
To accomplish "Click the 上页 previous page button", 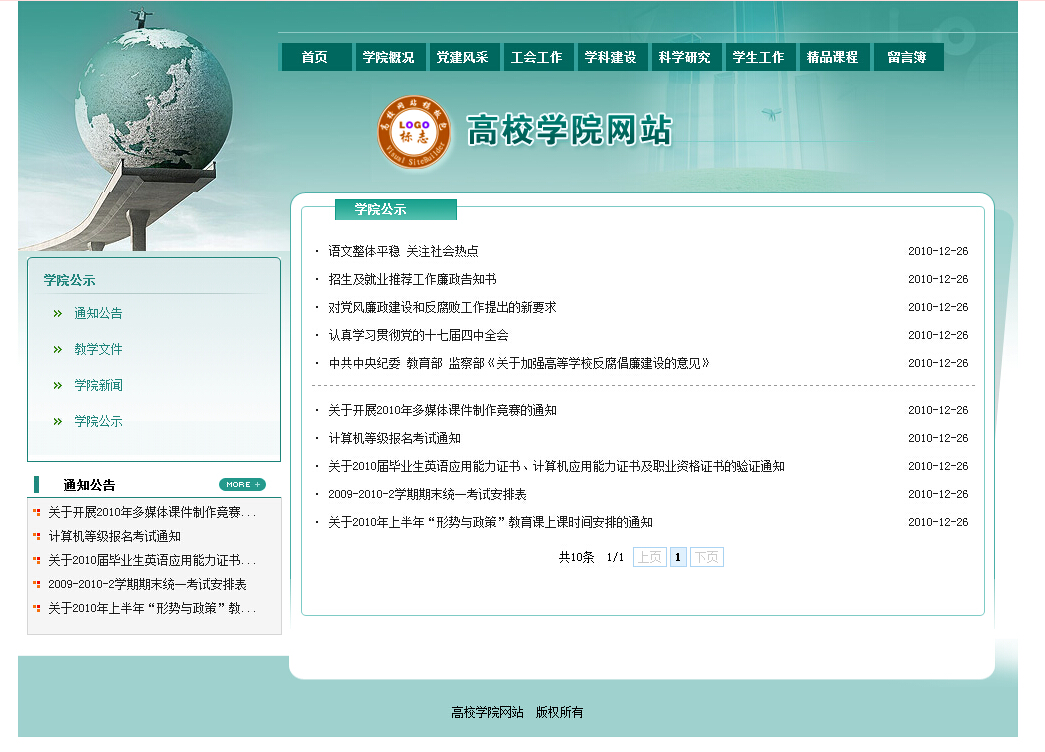I will tap(649, 558).
